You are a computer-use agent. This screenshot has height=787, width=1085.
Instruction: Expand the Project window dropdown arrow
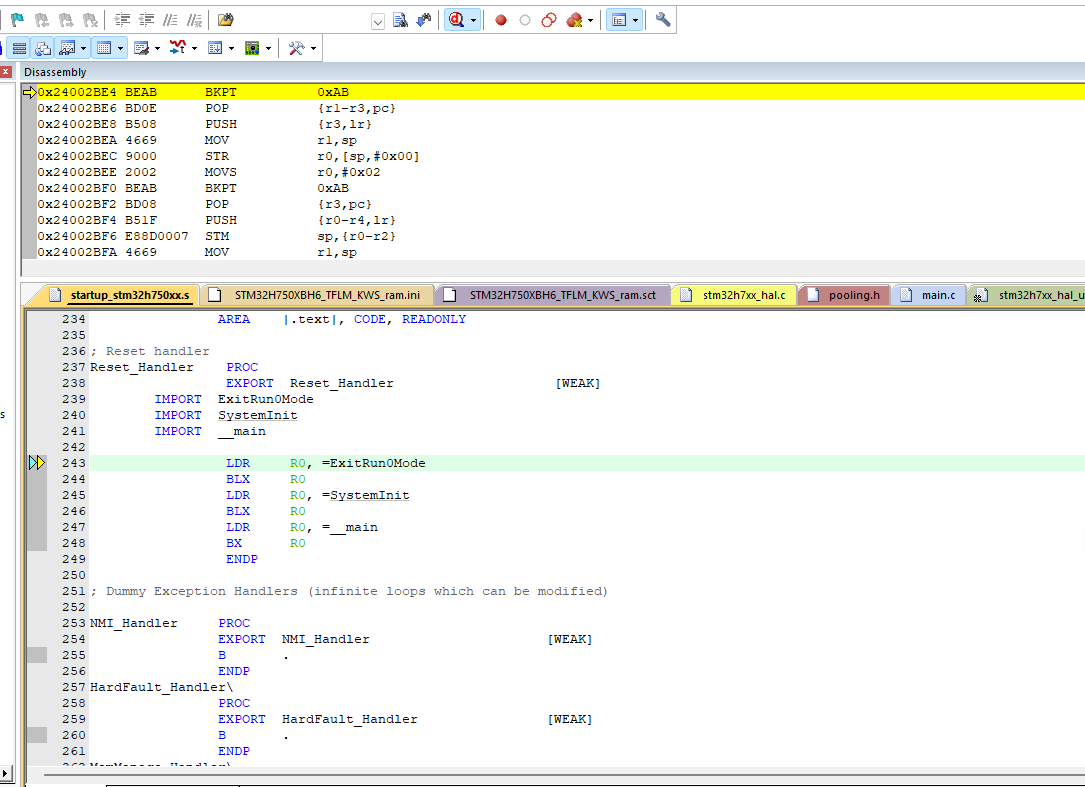point(635,21)
